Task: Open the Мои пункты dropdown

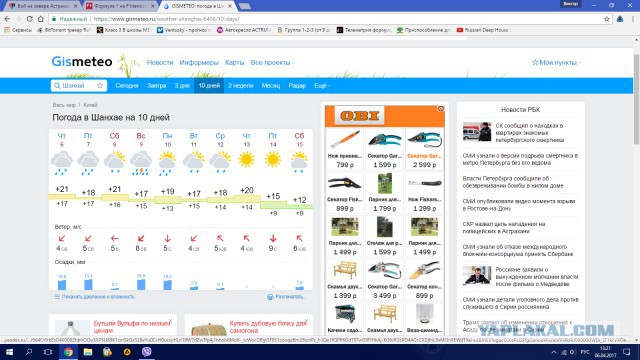Action: pyautogui.click(x=556, y=62)
